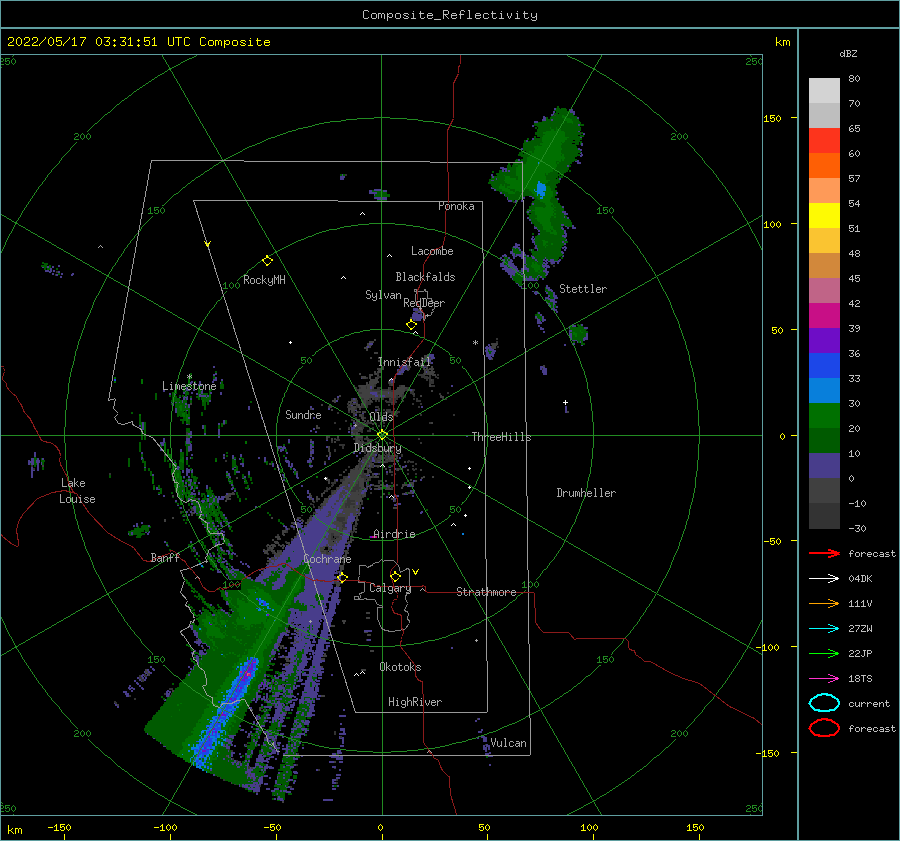Click the red forecast ellipse icon

(x=824, y=728)
